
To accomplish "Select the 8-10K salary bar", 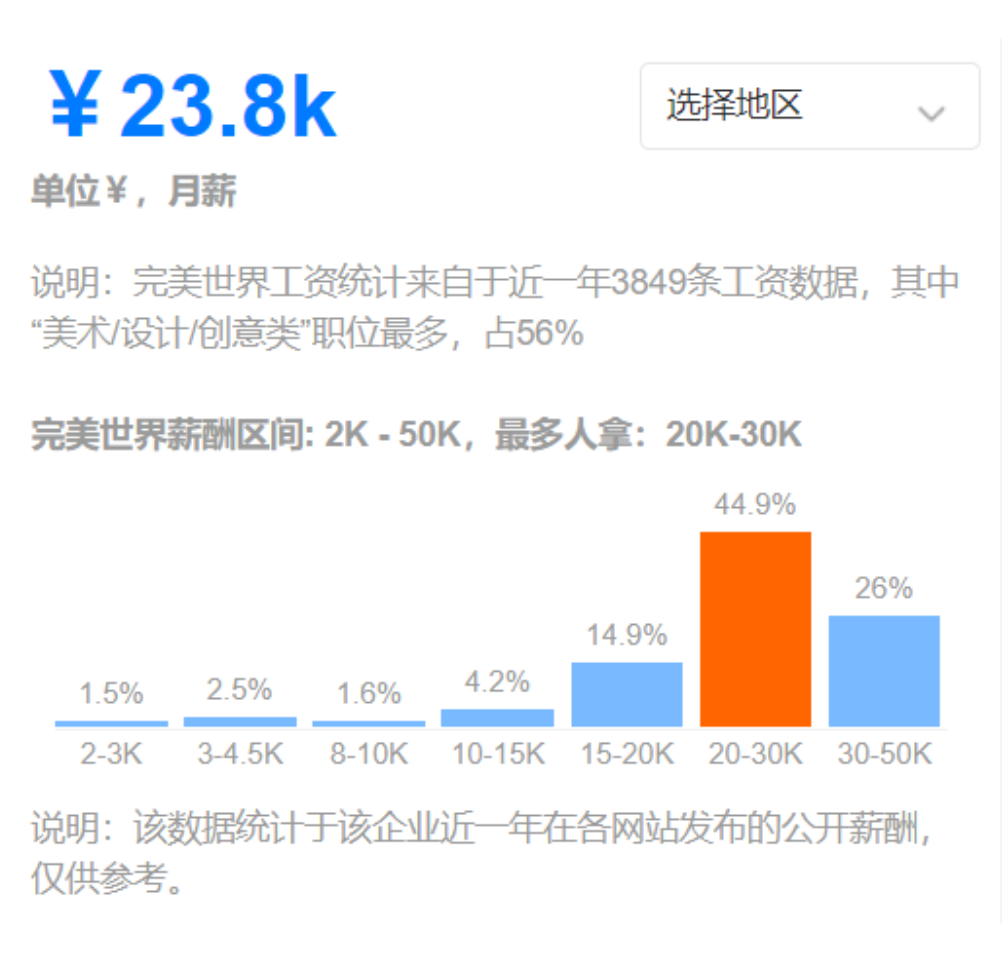I will coord(369,724).
